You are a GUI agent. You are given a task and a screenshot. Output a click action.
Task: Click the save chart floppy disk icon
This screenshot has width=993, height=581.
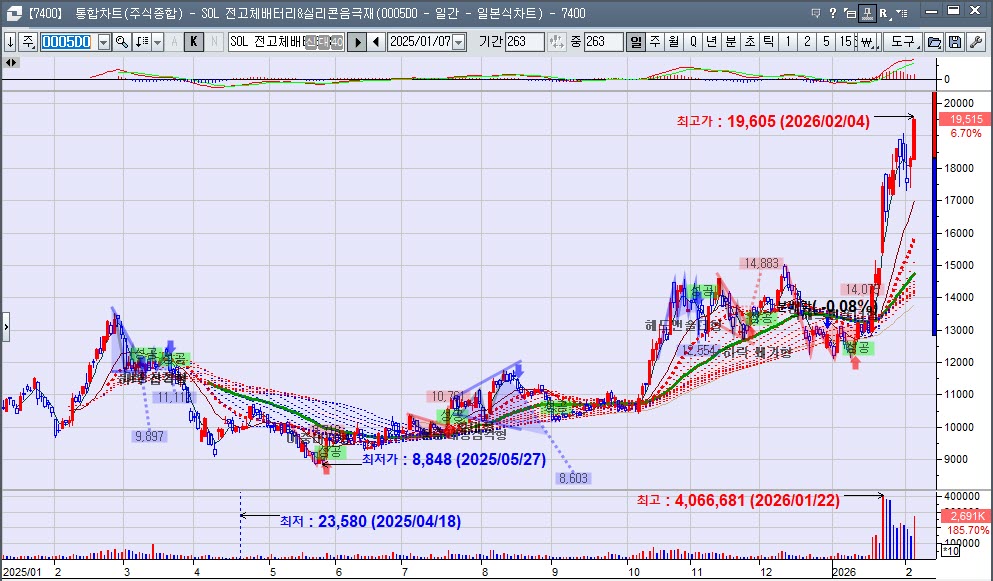tap(954, 42)
